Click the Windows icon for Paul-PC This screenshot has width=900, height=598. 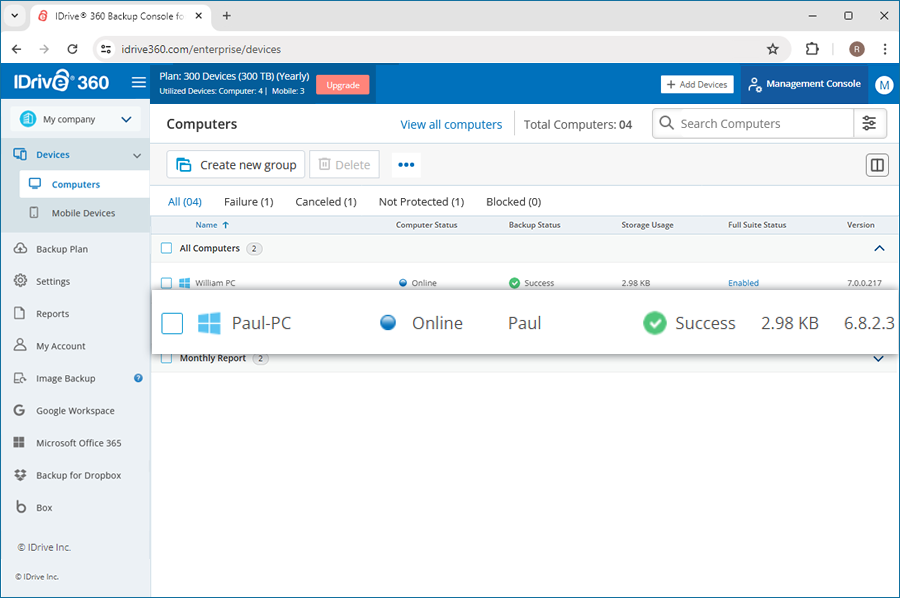tap(209, 323)
